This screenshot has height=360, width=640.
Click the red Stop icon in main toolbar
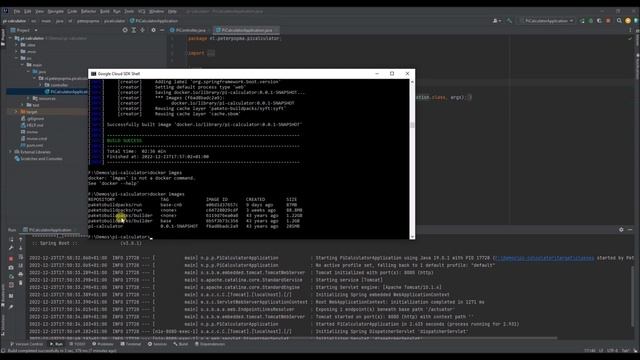608,21
